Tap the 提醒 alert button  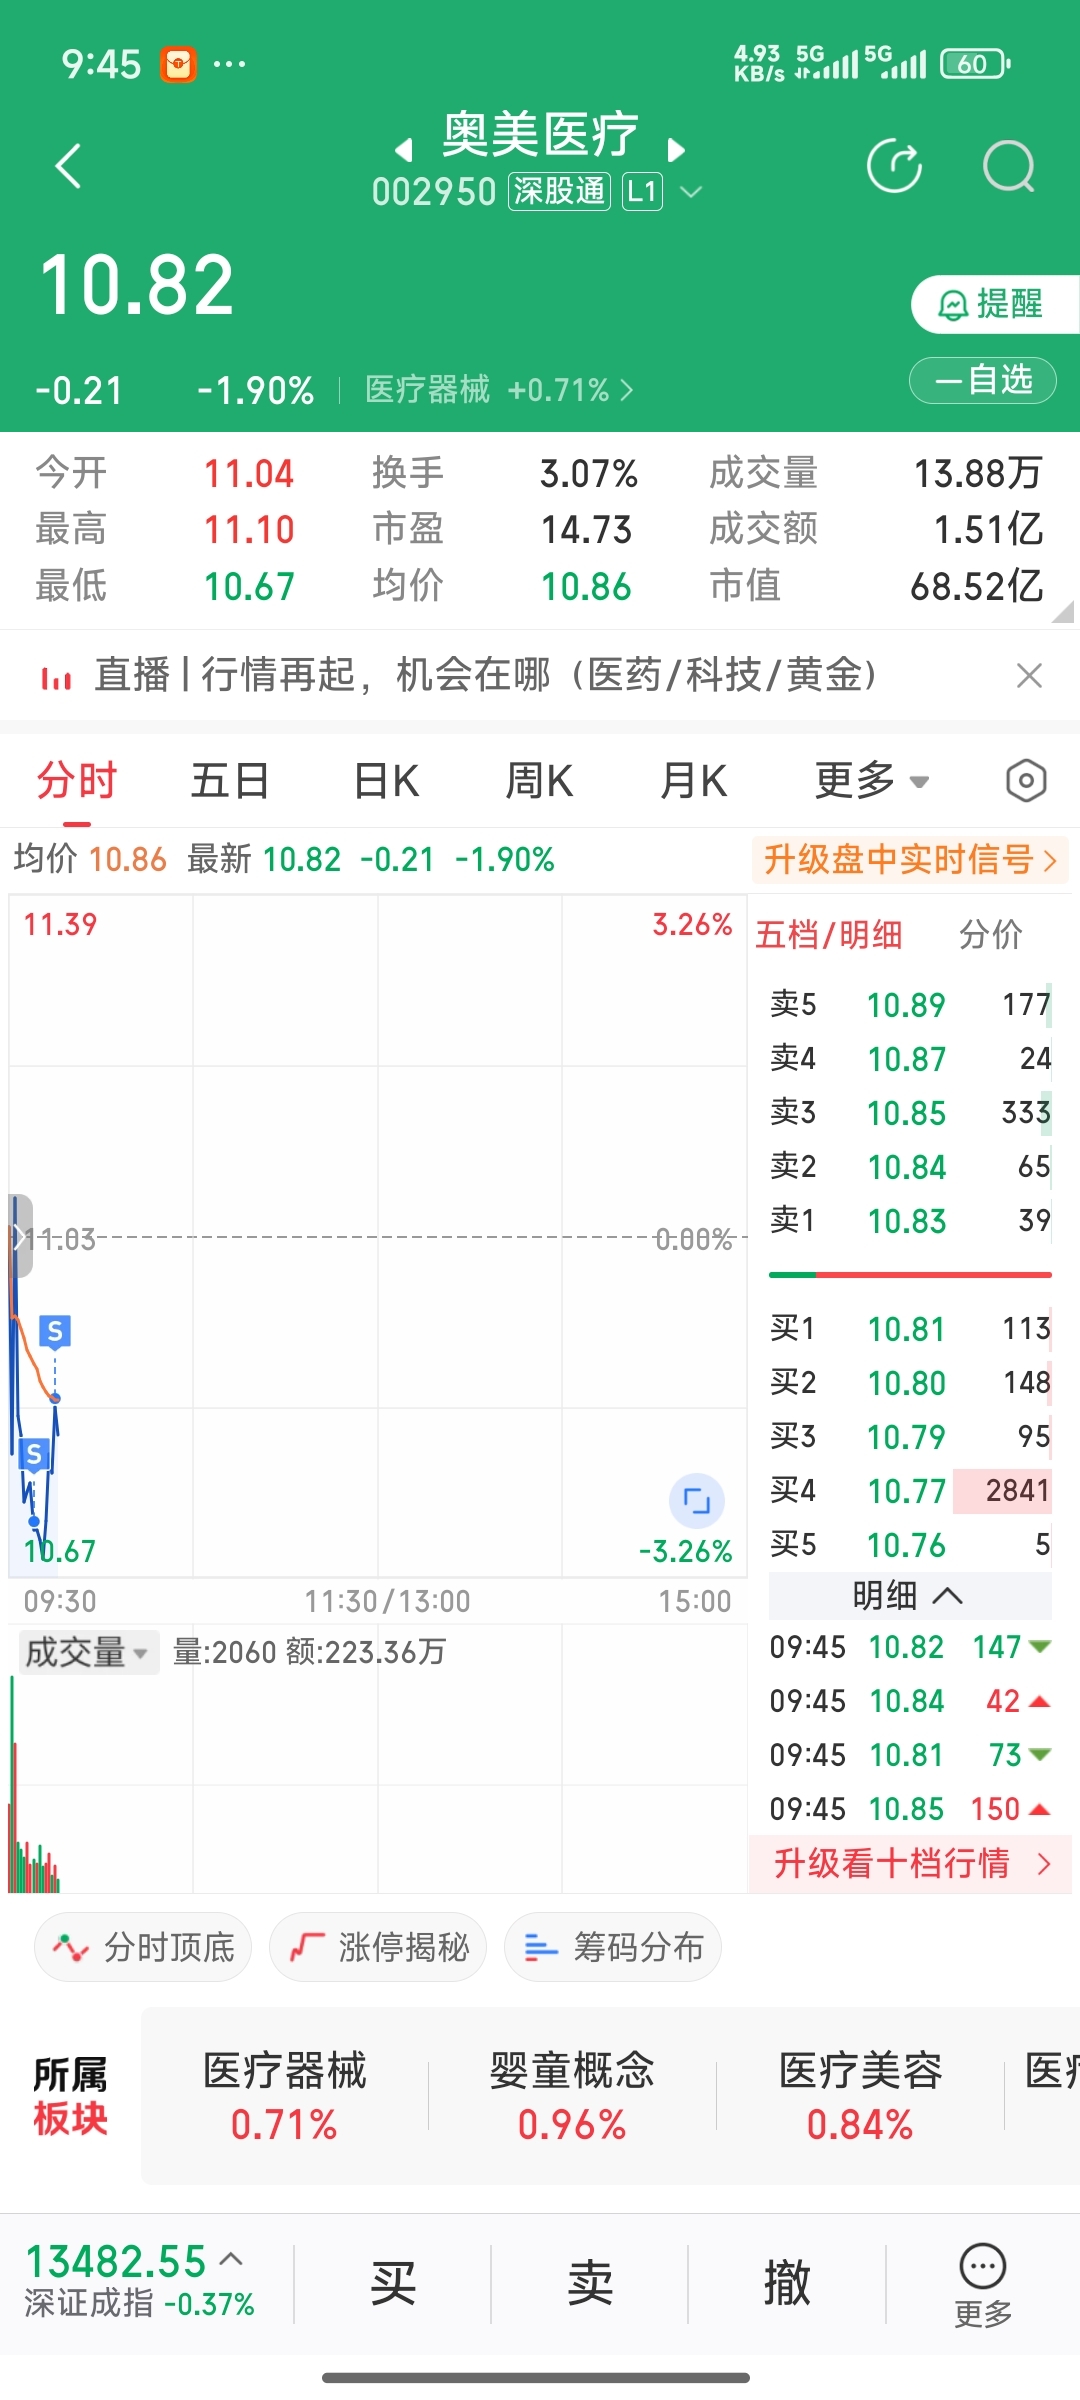[995, 304]
